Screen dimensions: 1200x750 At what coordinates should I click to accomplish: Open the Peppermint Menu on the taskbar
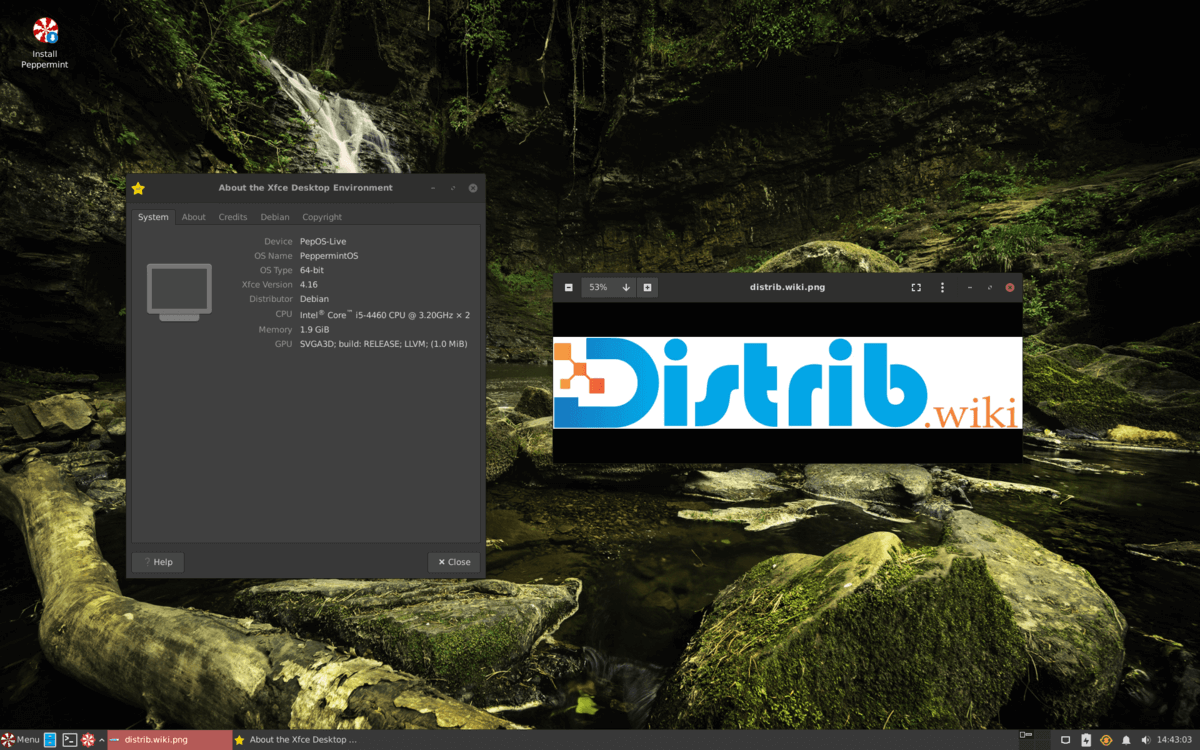pos(21,740)
